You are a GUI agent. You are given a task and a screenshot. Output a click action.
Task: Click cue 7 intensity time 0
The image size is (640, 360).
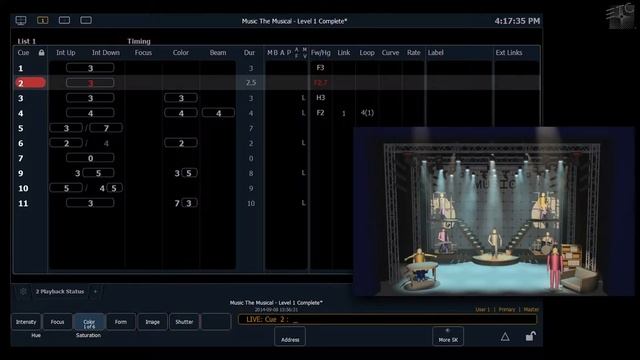coord(90,158)
